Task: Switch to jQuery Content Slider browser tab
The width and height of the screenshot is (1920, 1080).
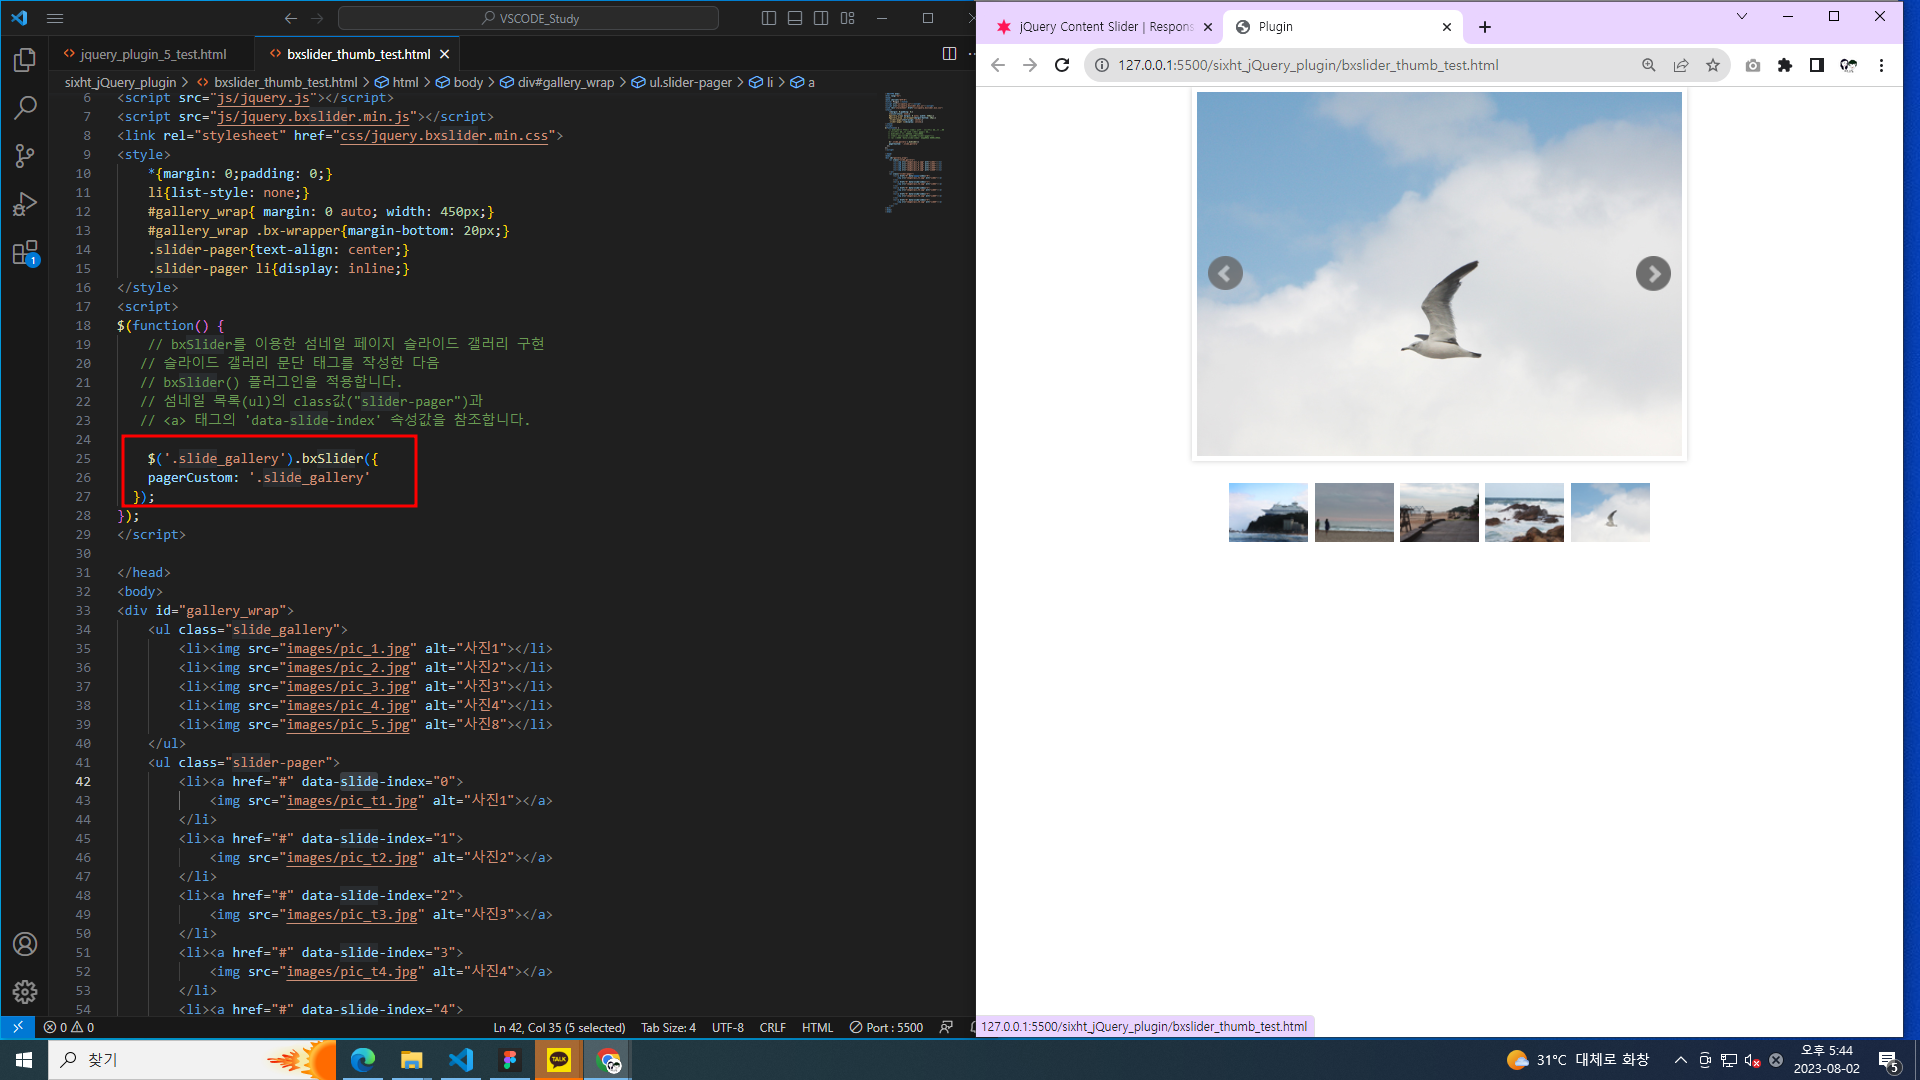Action: [x=1100, y=27]
